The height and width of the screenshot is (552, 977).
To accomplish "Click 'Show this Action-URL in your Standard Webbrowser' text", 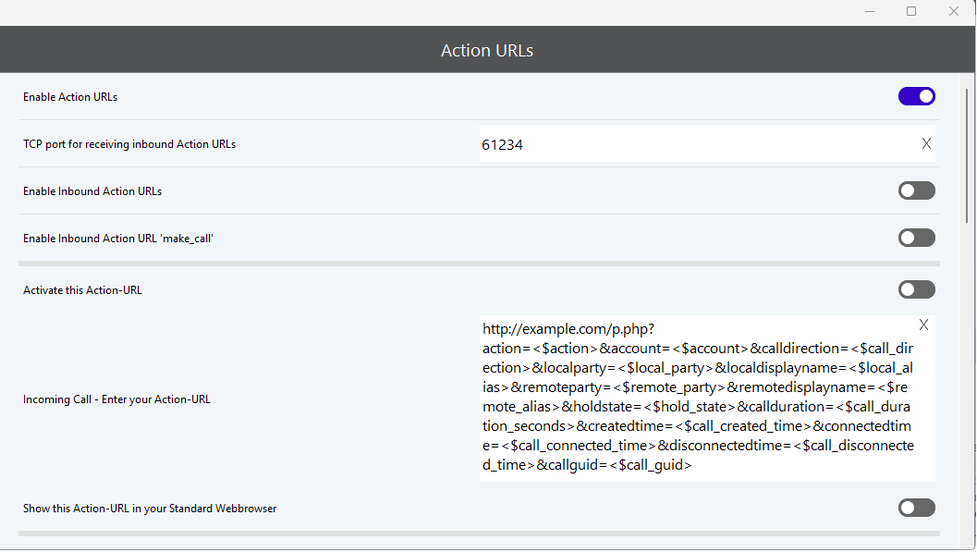I will tap(150, 508).
